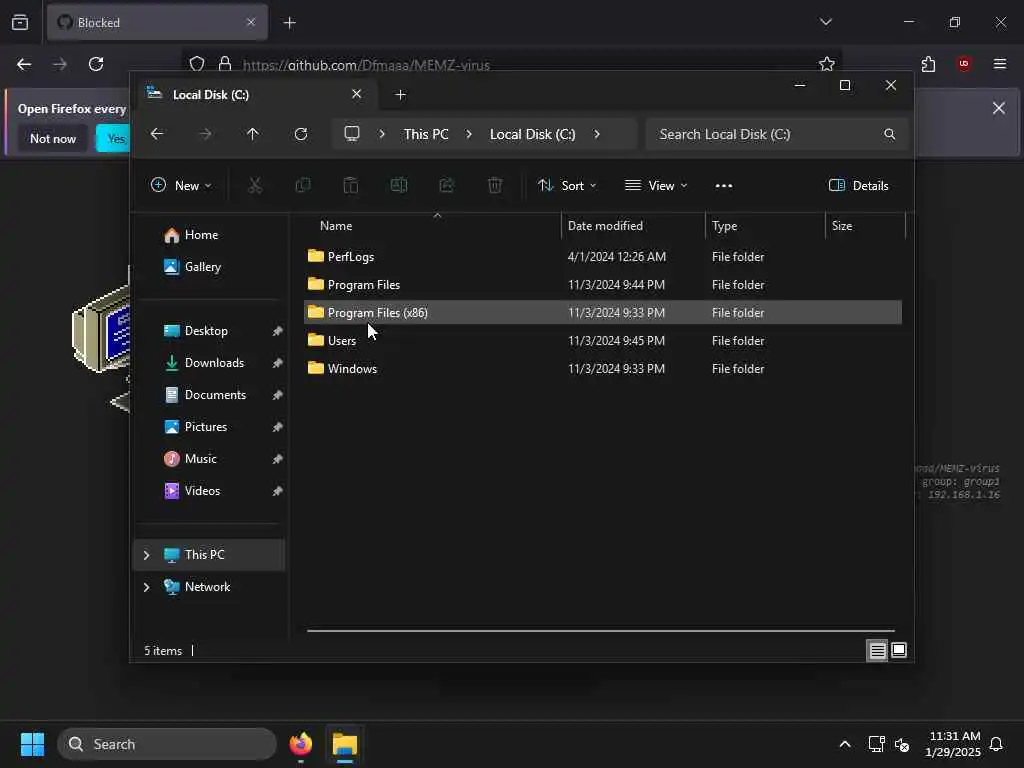Refresh the Local Disk (C:) folder view
The image size is (1024, 768).
click(x=301, y=134)
